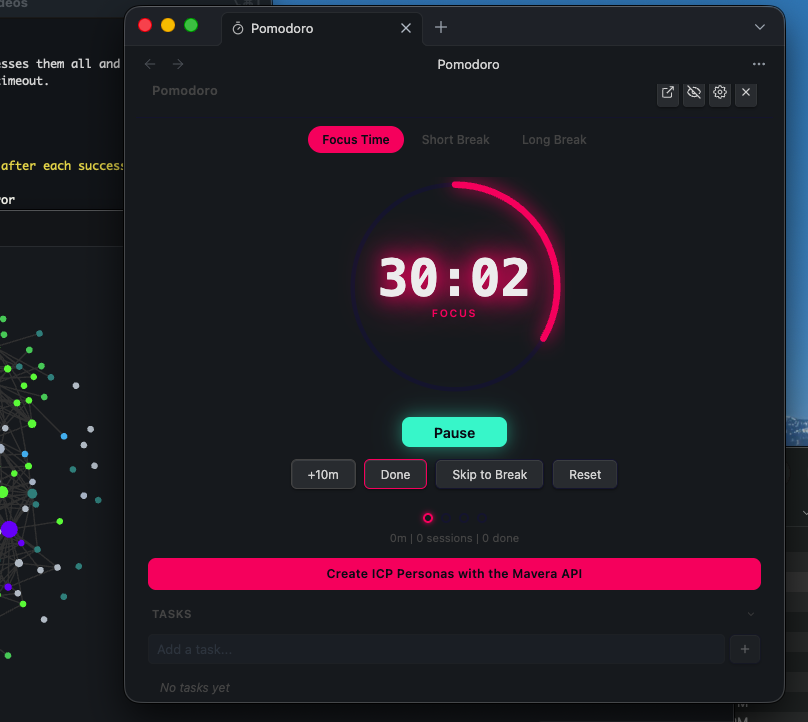This screenshot has height=722, width=808.
Task: Open the Create ICP Personas with the Mavera API task
Action: 454,574
